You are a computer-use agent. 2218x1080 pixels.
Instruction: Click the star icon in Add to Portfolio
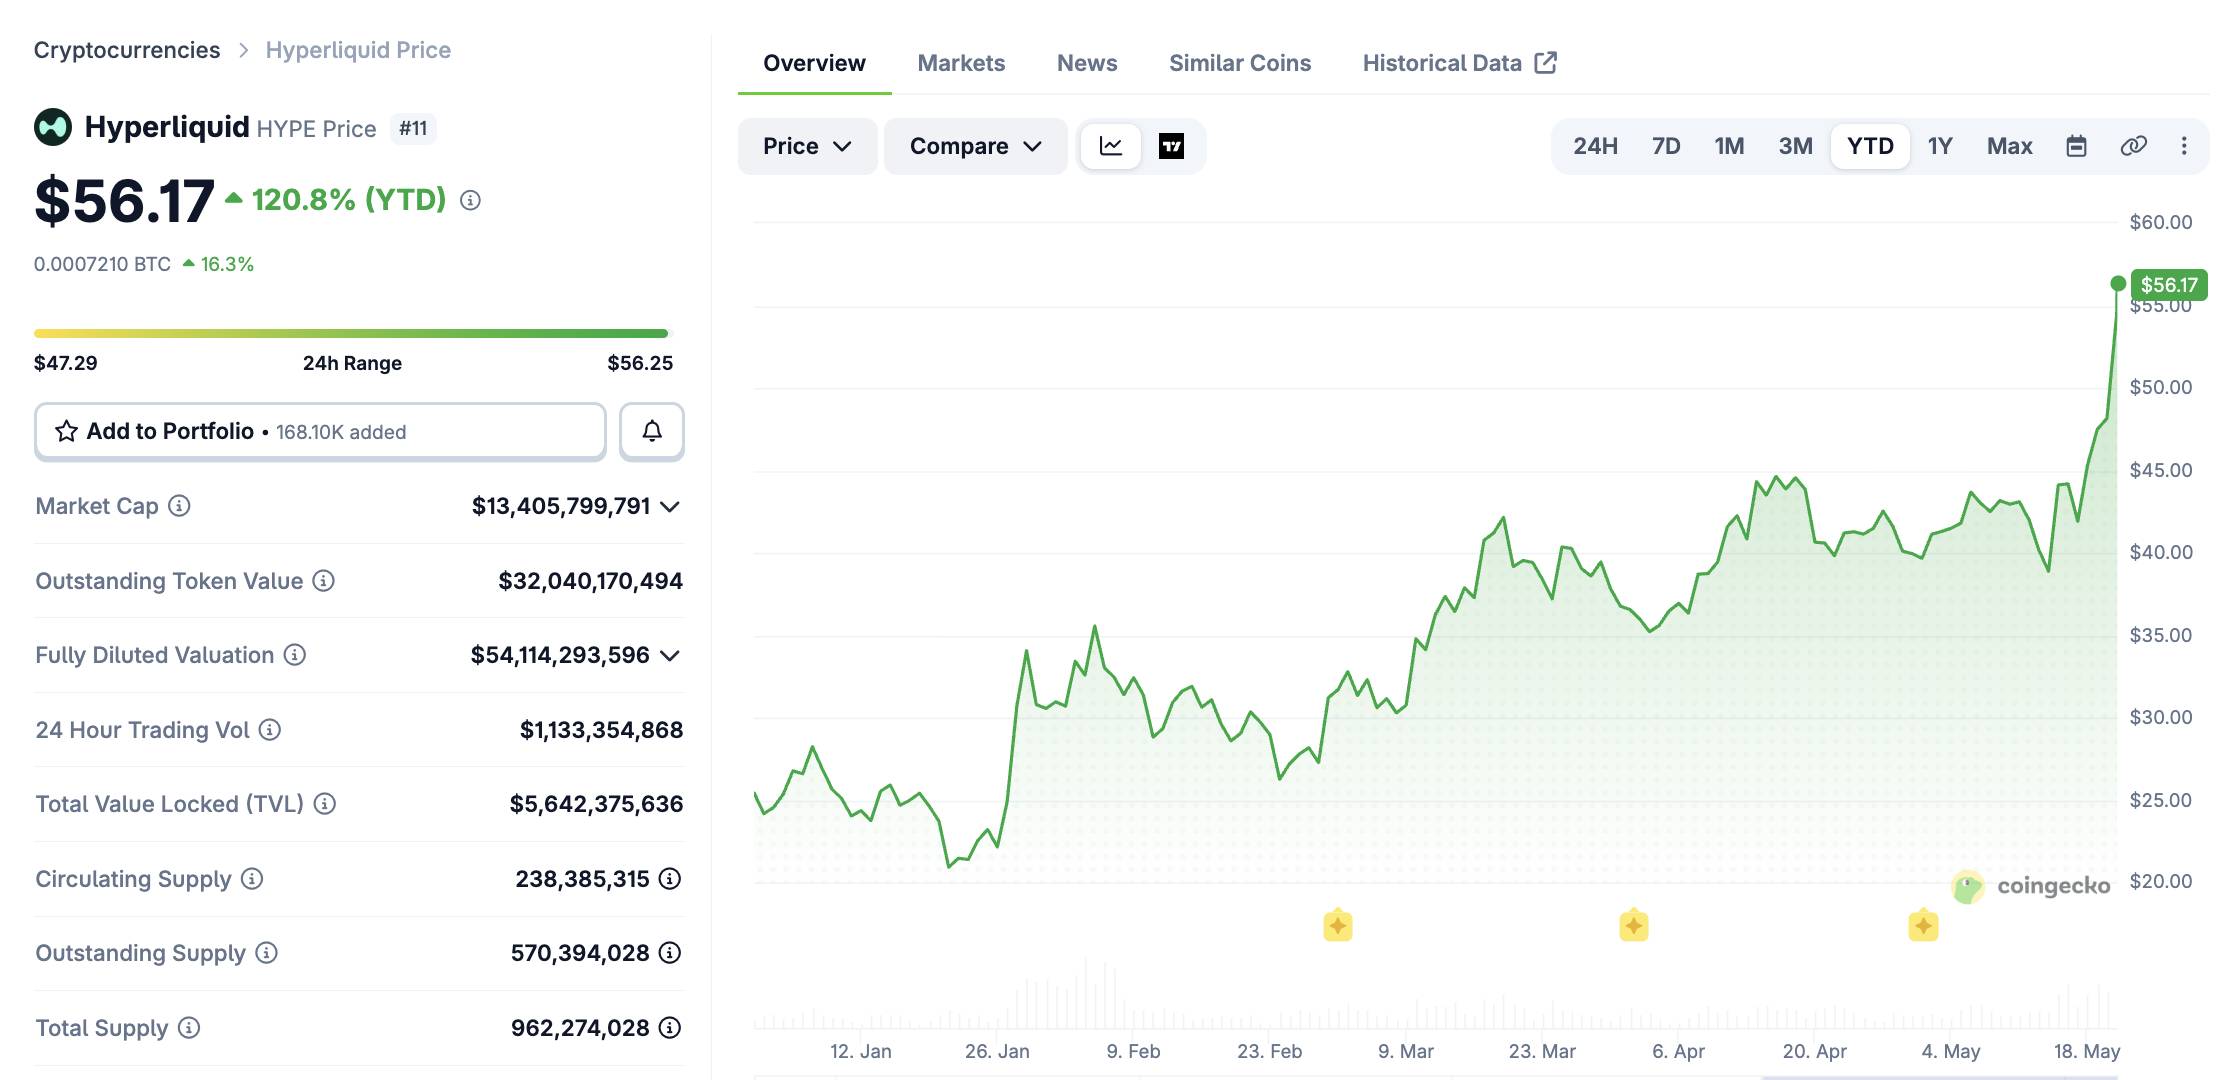(x=66, y=431)
